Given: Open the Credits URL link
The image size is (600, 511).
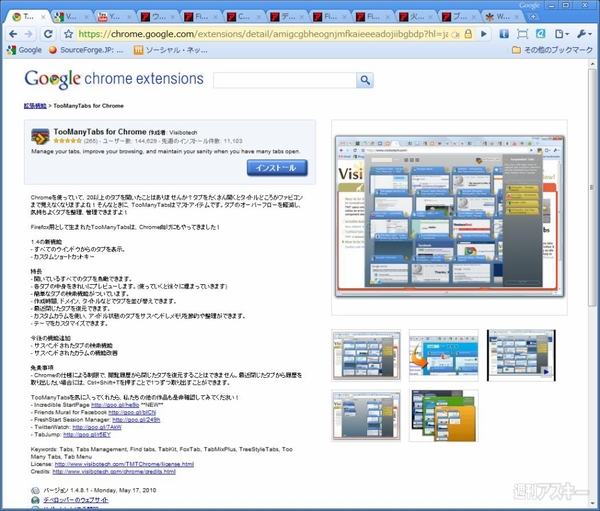Looking at the screenshot, I should pos(114,472).
